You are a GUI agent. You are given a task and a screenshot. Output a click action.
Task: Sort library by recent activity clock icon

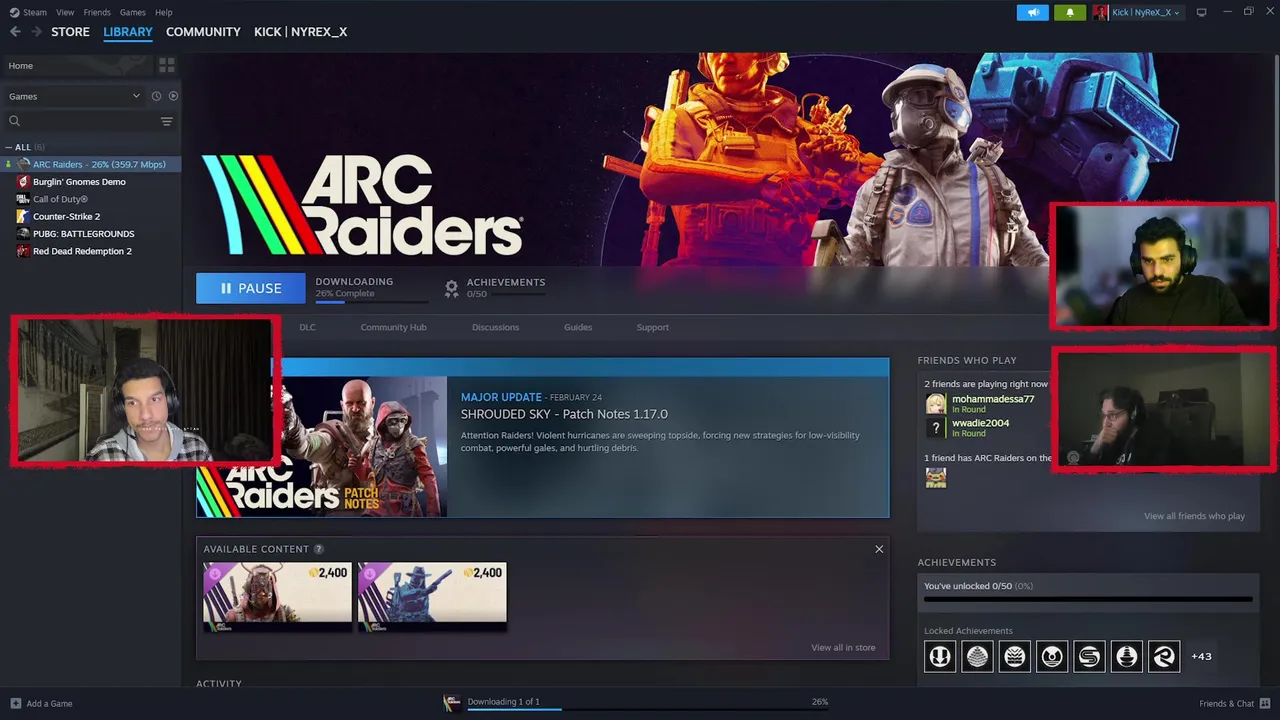click(156, 96)
